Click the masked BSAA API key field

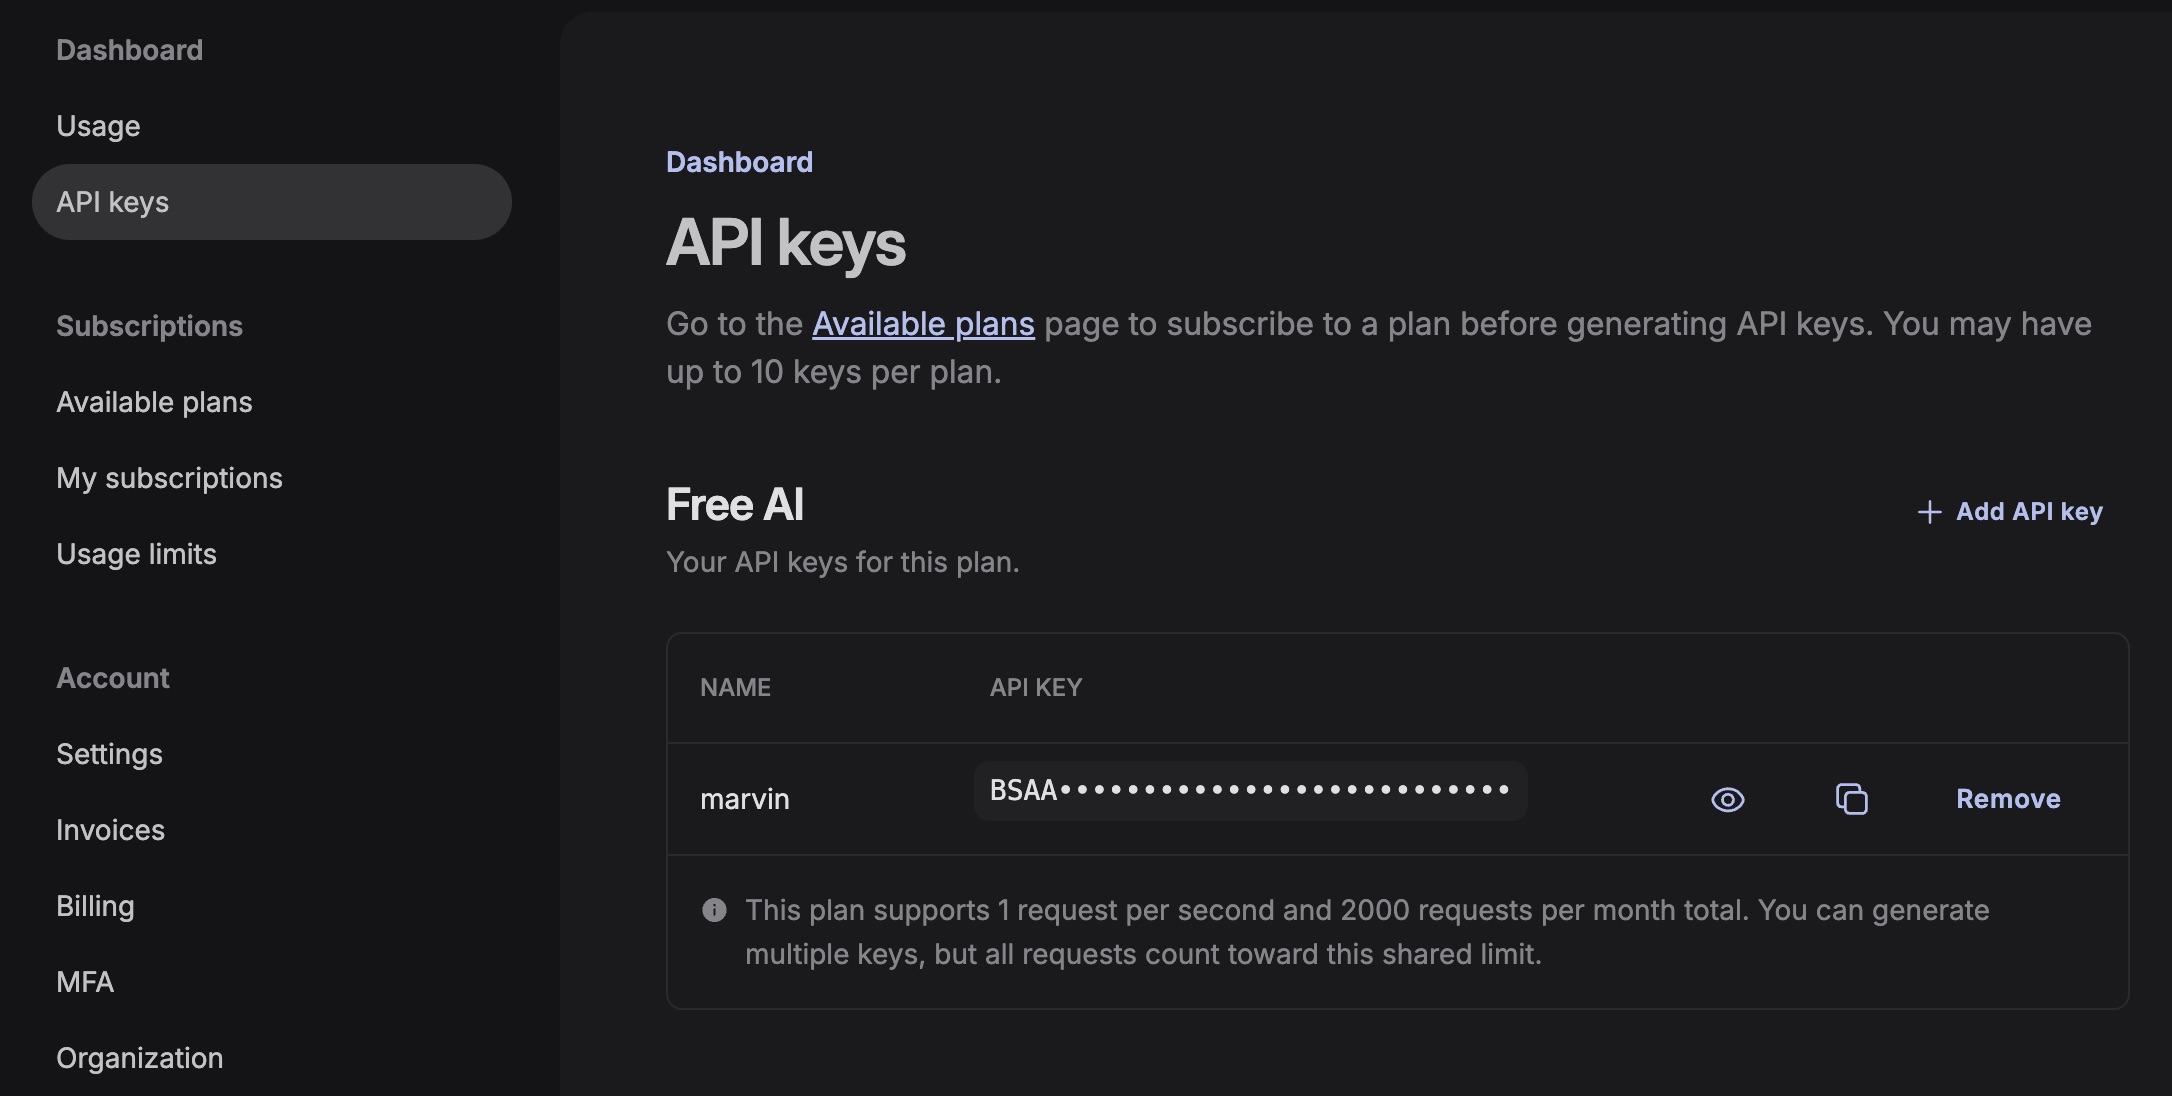pyautogui.click(x=1250, y=791)
